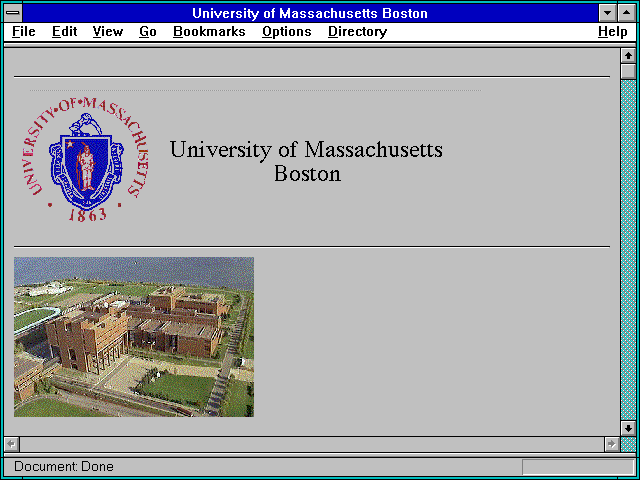Screen dimensions: 640x480
Task: Open the Edit menu
Action: point(64,32)
